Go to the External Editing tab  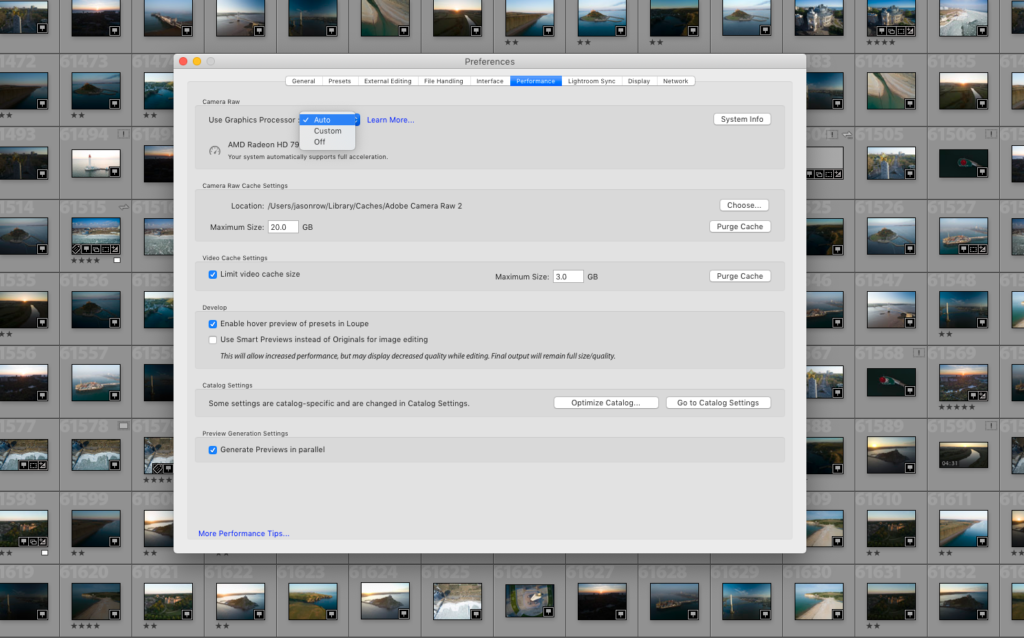coord(388,81)
